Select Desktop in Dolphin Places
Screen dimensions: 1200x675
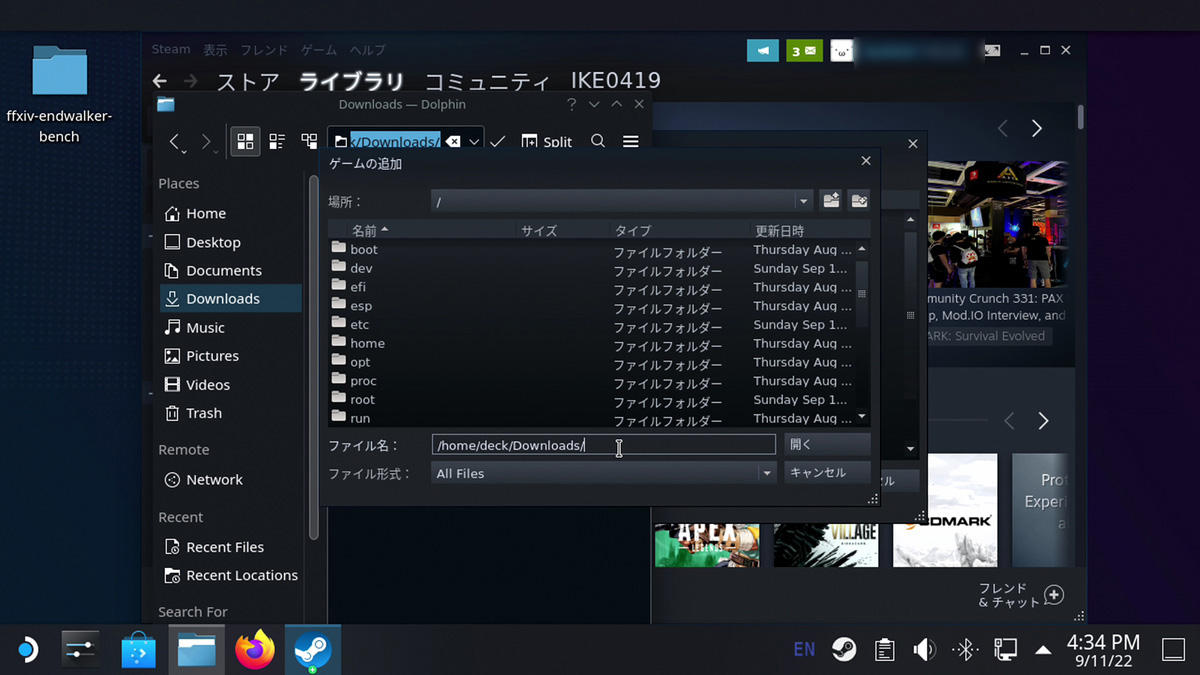pyautogui.click(x=230, y=242)
